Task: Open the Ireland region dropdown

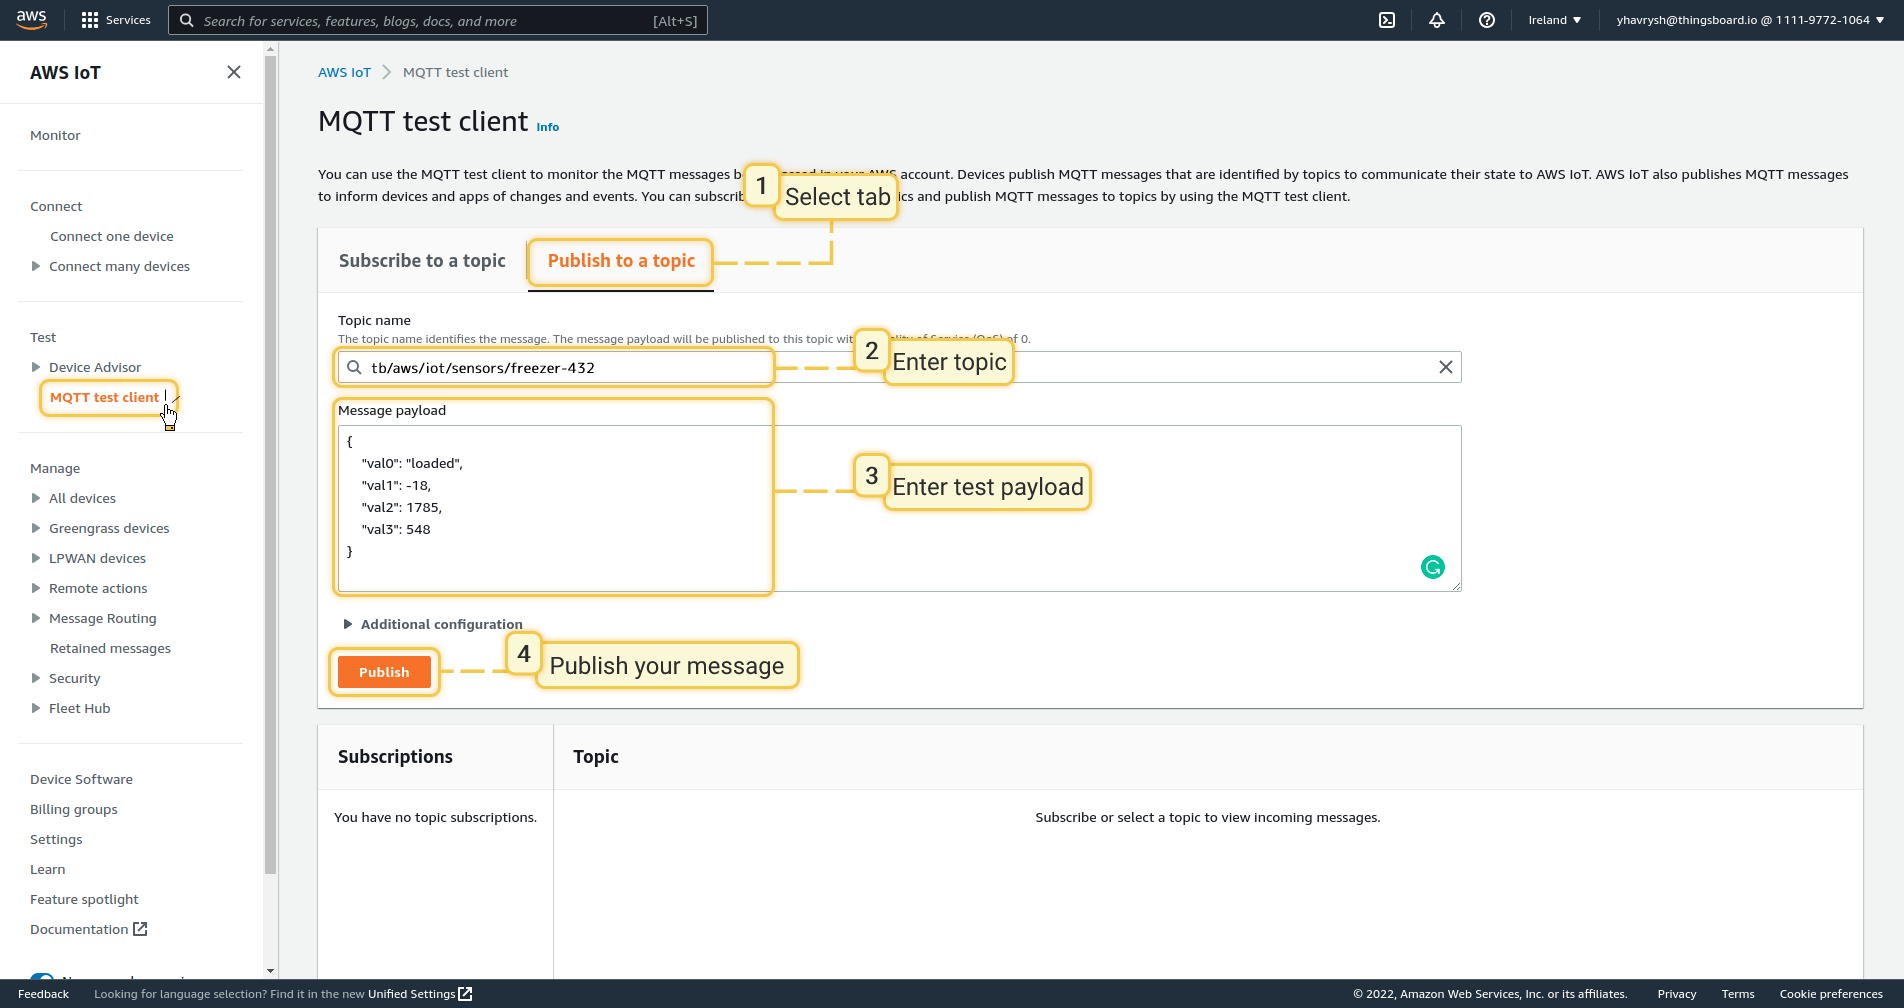Action: pyautogui.click(x=1554, y=20)
